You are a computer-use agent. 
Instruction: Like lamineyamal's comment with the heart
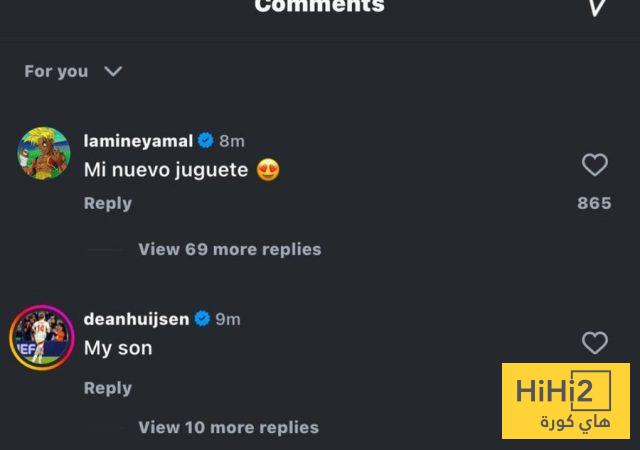click(595, 165)
